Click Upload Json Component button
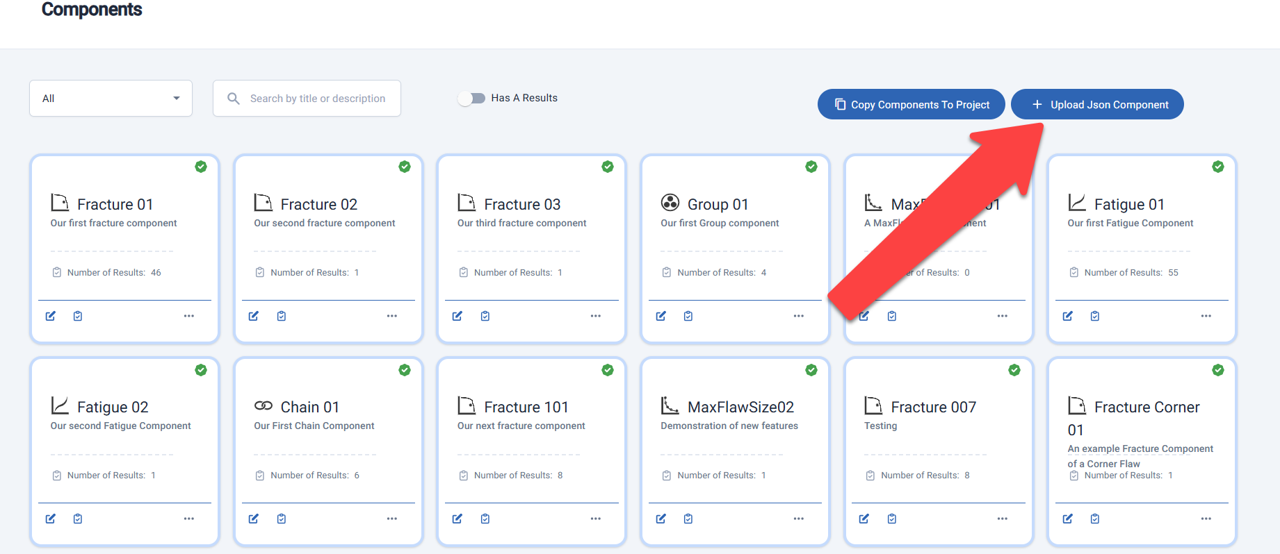The height and width of the screenshot is (554, 1280). (1097, 105)
